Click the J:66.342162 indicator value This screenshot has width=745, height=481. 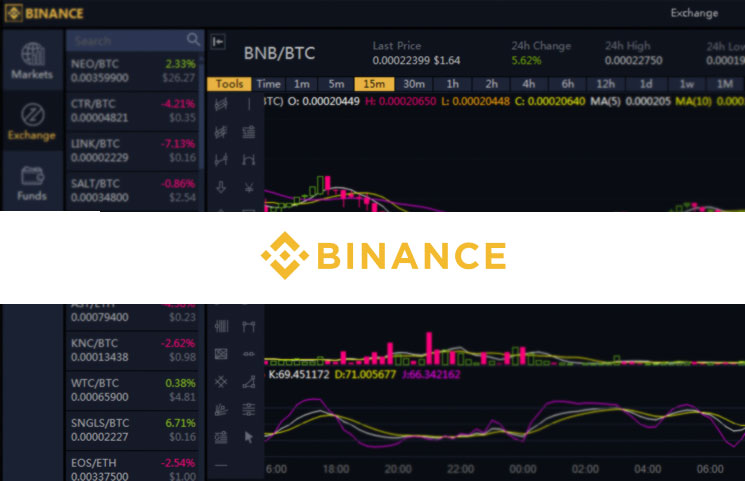(431, 375)
